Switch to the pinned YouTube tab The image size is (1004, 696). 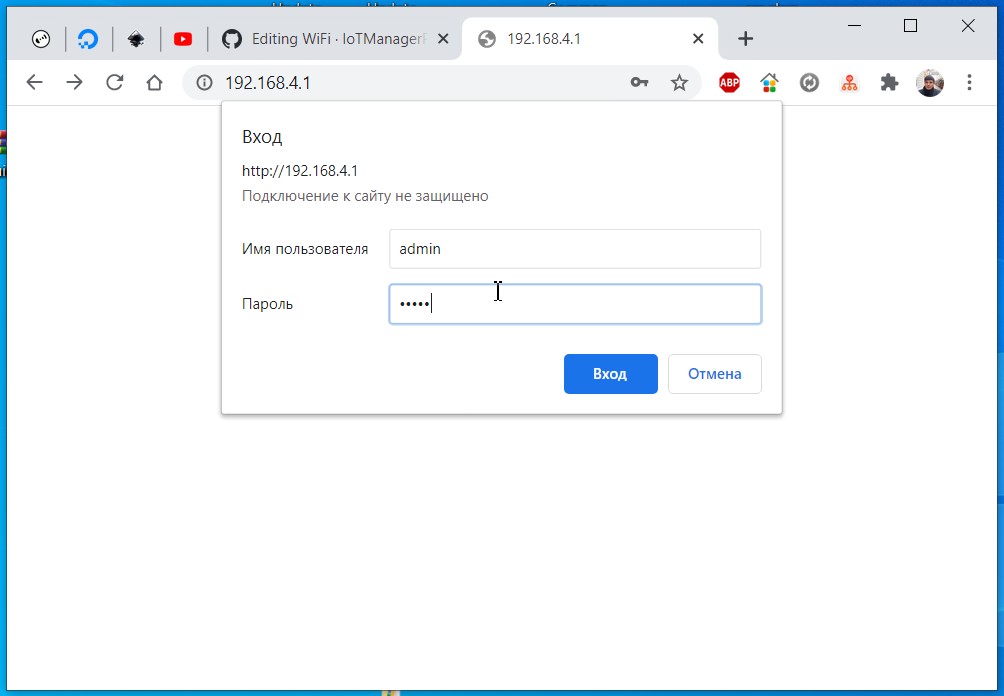coord(183,39)
